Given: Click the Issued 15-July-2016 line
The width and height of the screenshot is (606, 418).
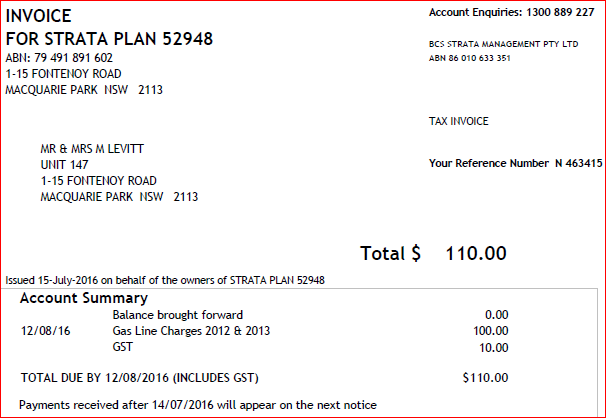Looking at the screenshot, I should pyautogui.click(x=165, y=280).
